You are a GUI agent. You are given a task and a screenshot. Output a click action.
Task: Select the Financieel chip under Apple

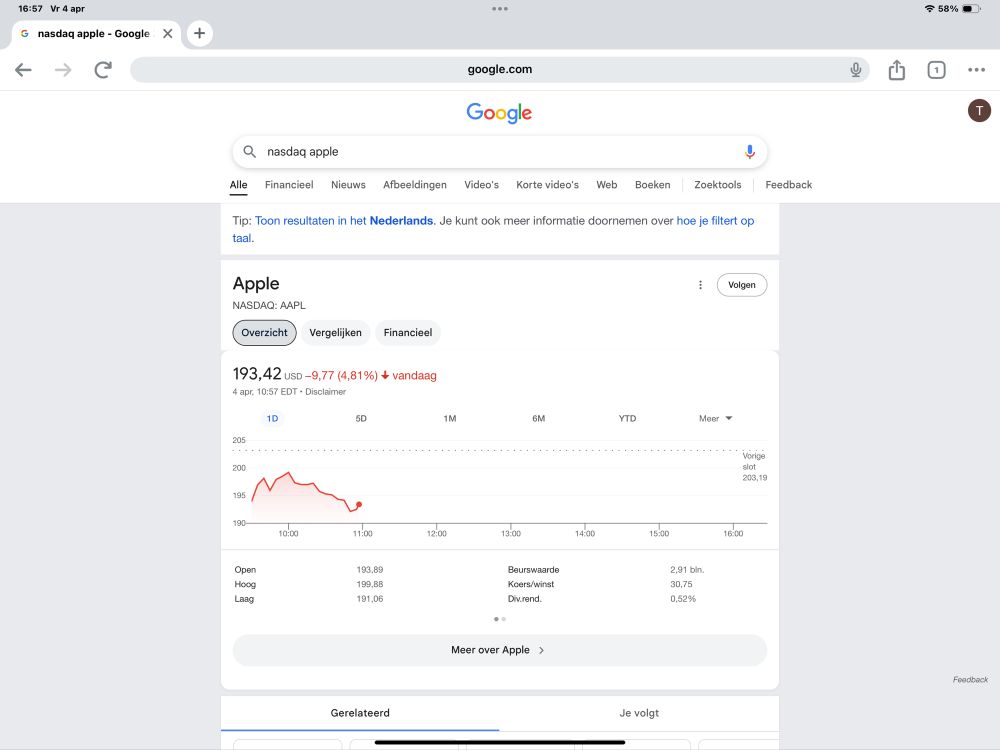[408, 333]
